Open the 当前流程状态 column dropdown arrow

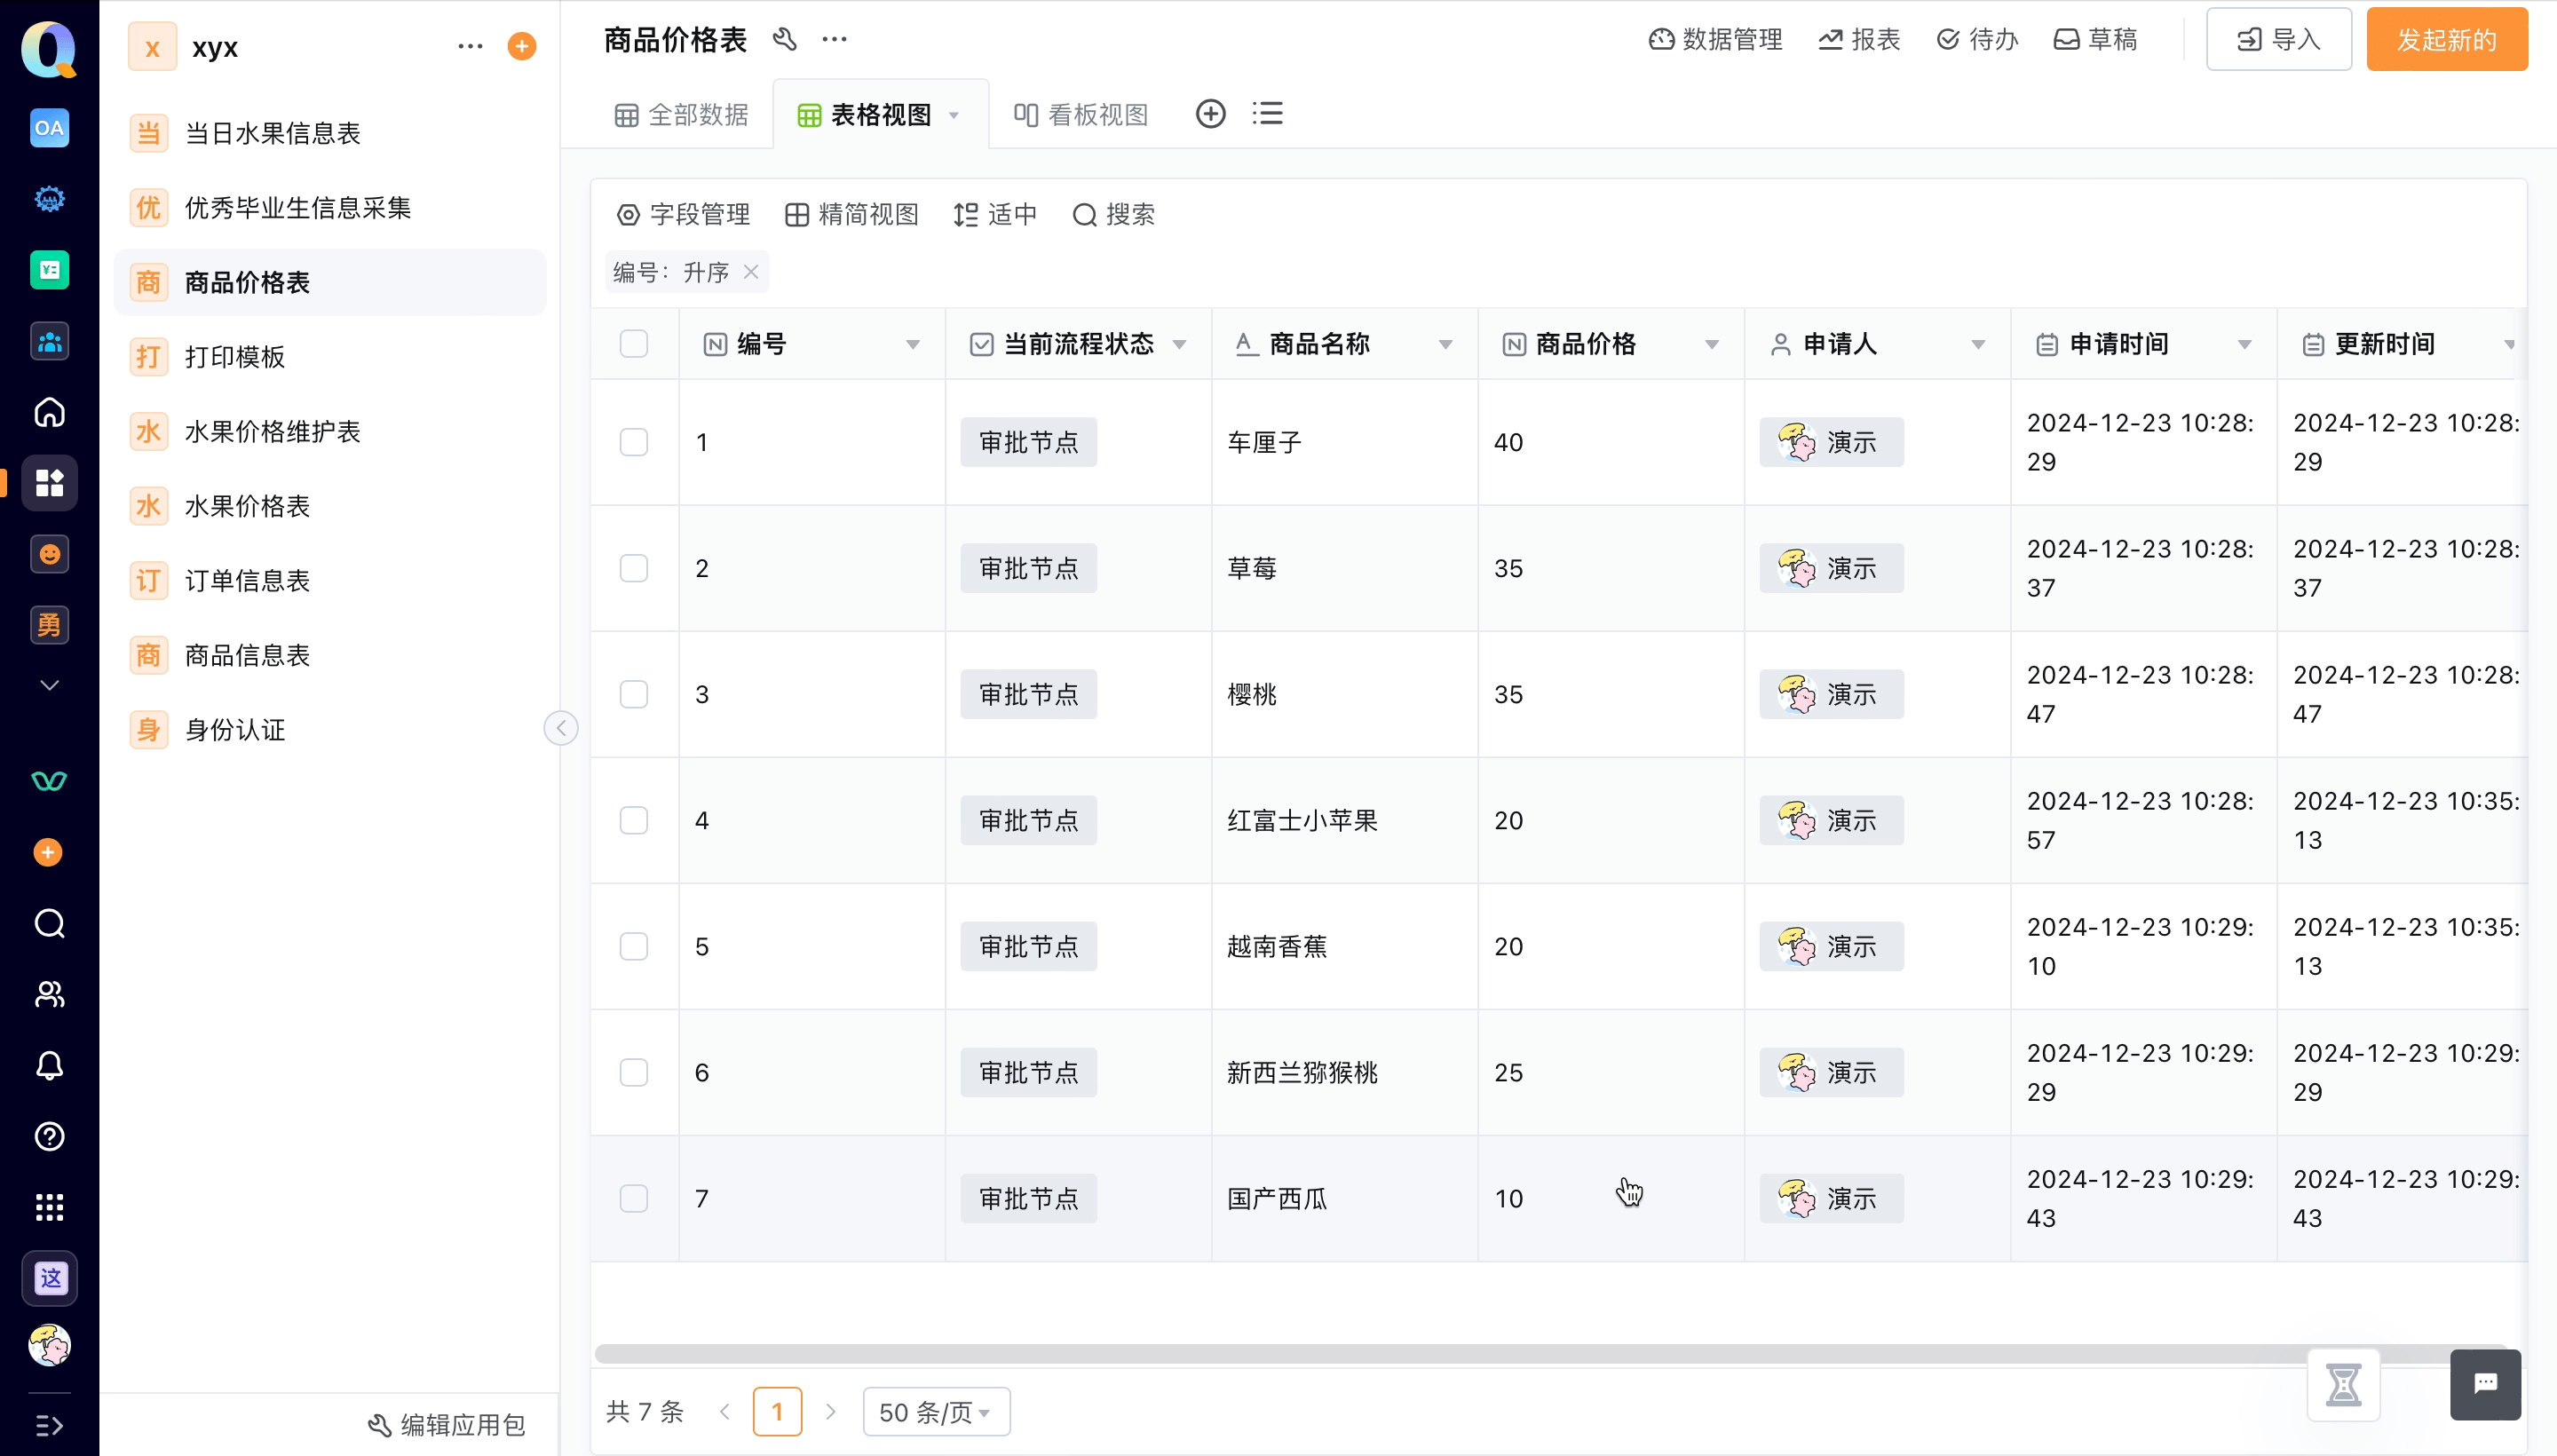coord(1179,345)
